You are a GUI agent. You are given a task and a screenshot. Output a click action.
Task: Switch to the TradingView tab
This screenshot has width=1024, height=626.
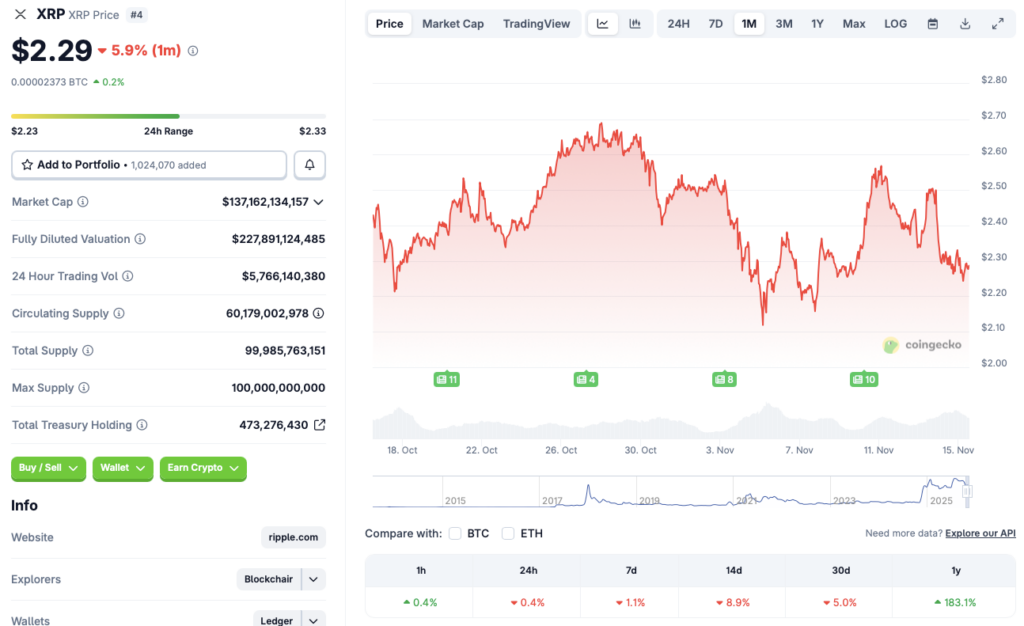coord(537,23)
